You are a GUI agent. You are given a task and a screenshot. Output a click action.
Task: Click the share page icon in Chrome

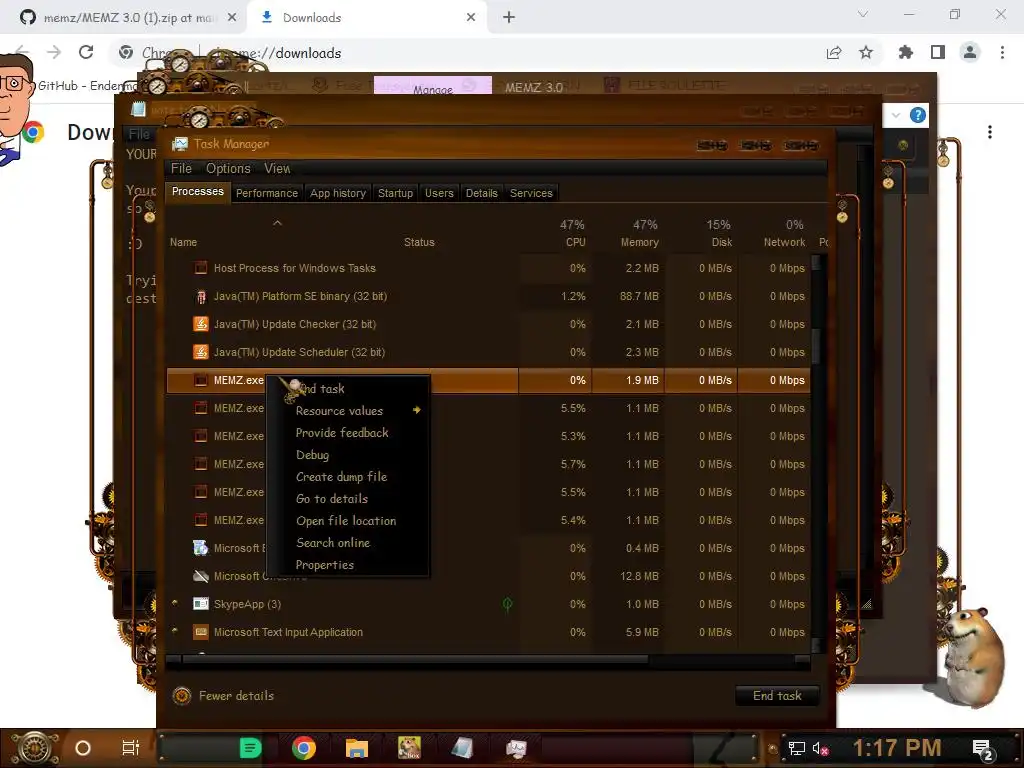click(x=834, y=52)
